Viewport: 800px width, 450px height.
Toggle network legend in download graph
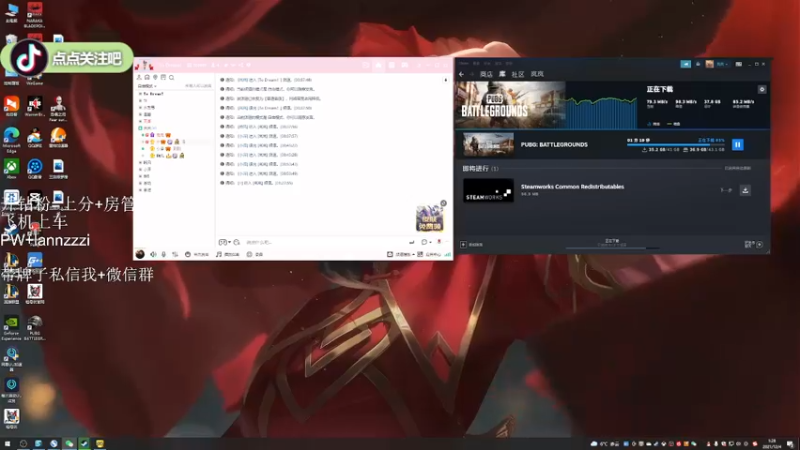(x=654, y=124)
